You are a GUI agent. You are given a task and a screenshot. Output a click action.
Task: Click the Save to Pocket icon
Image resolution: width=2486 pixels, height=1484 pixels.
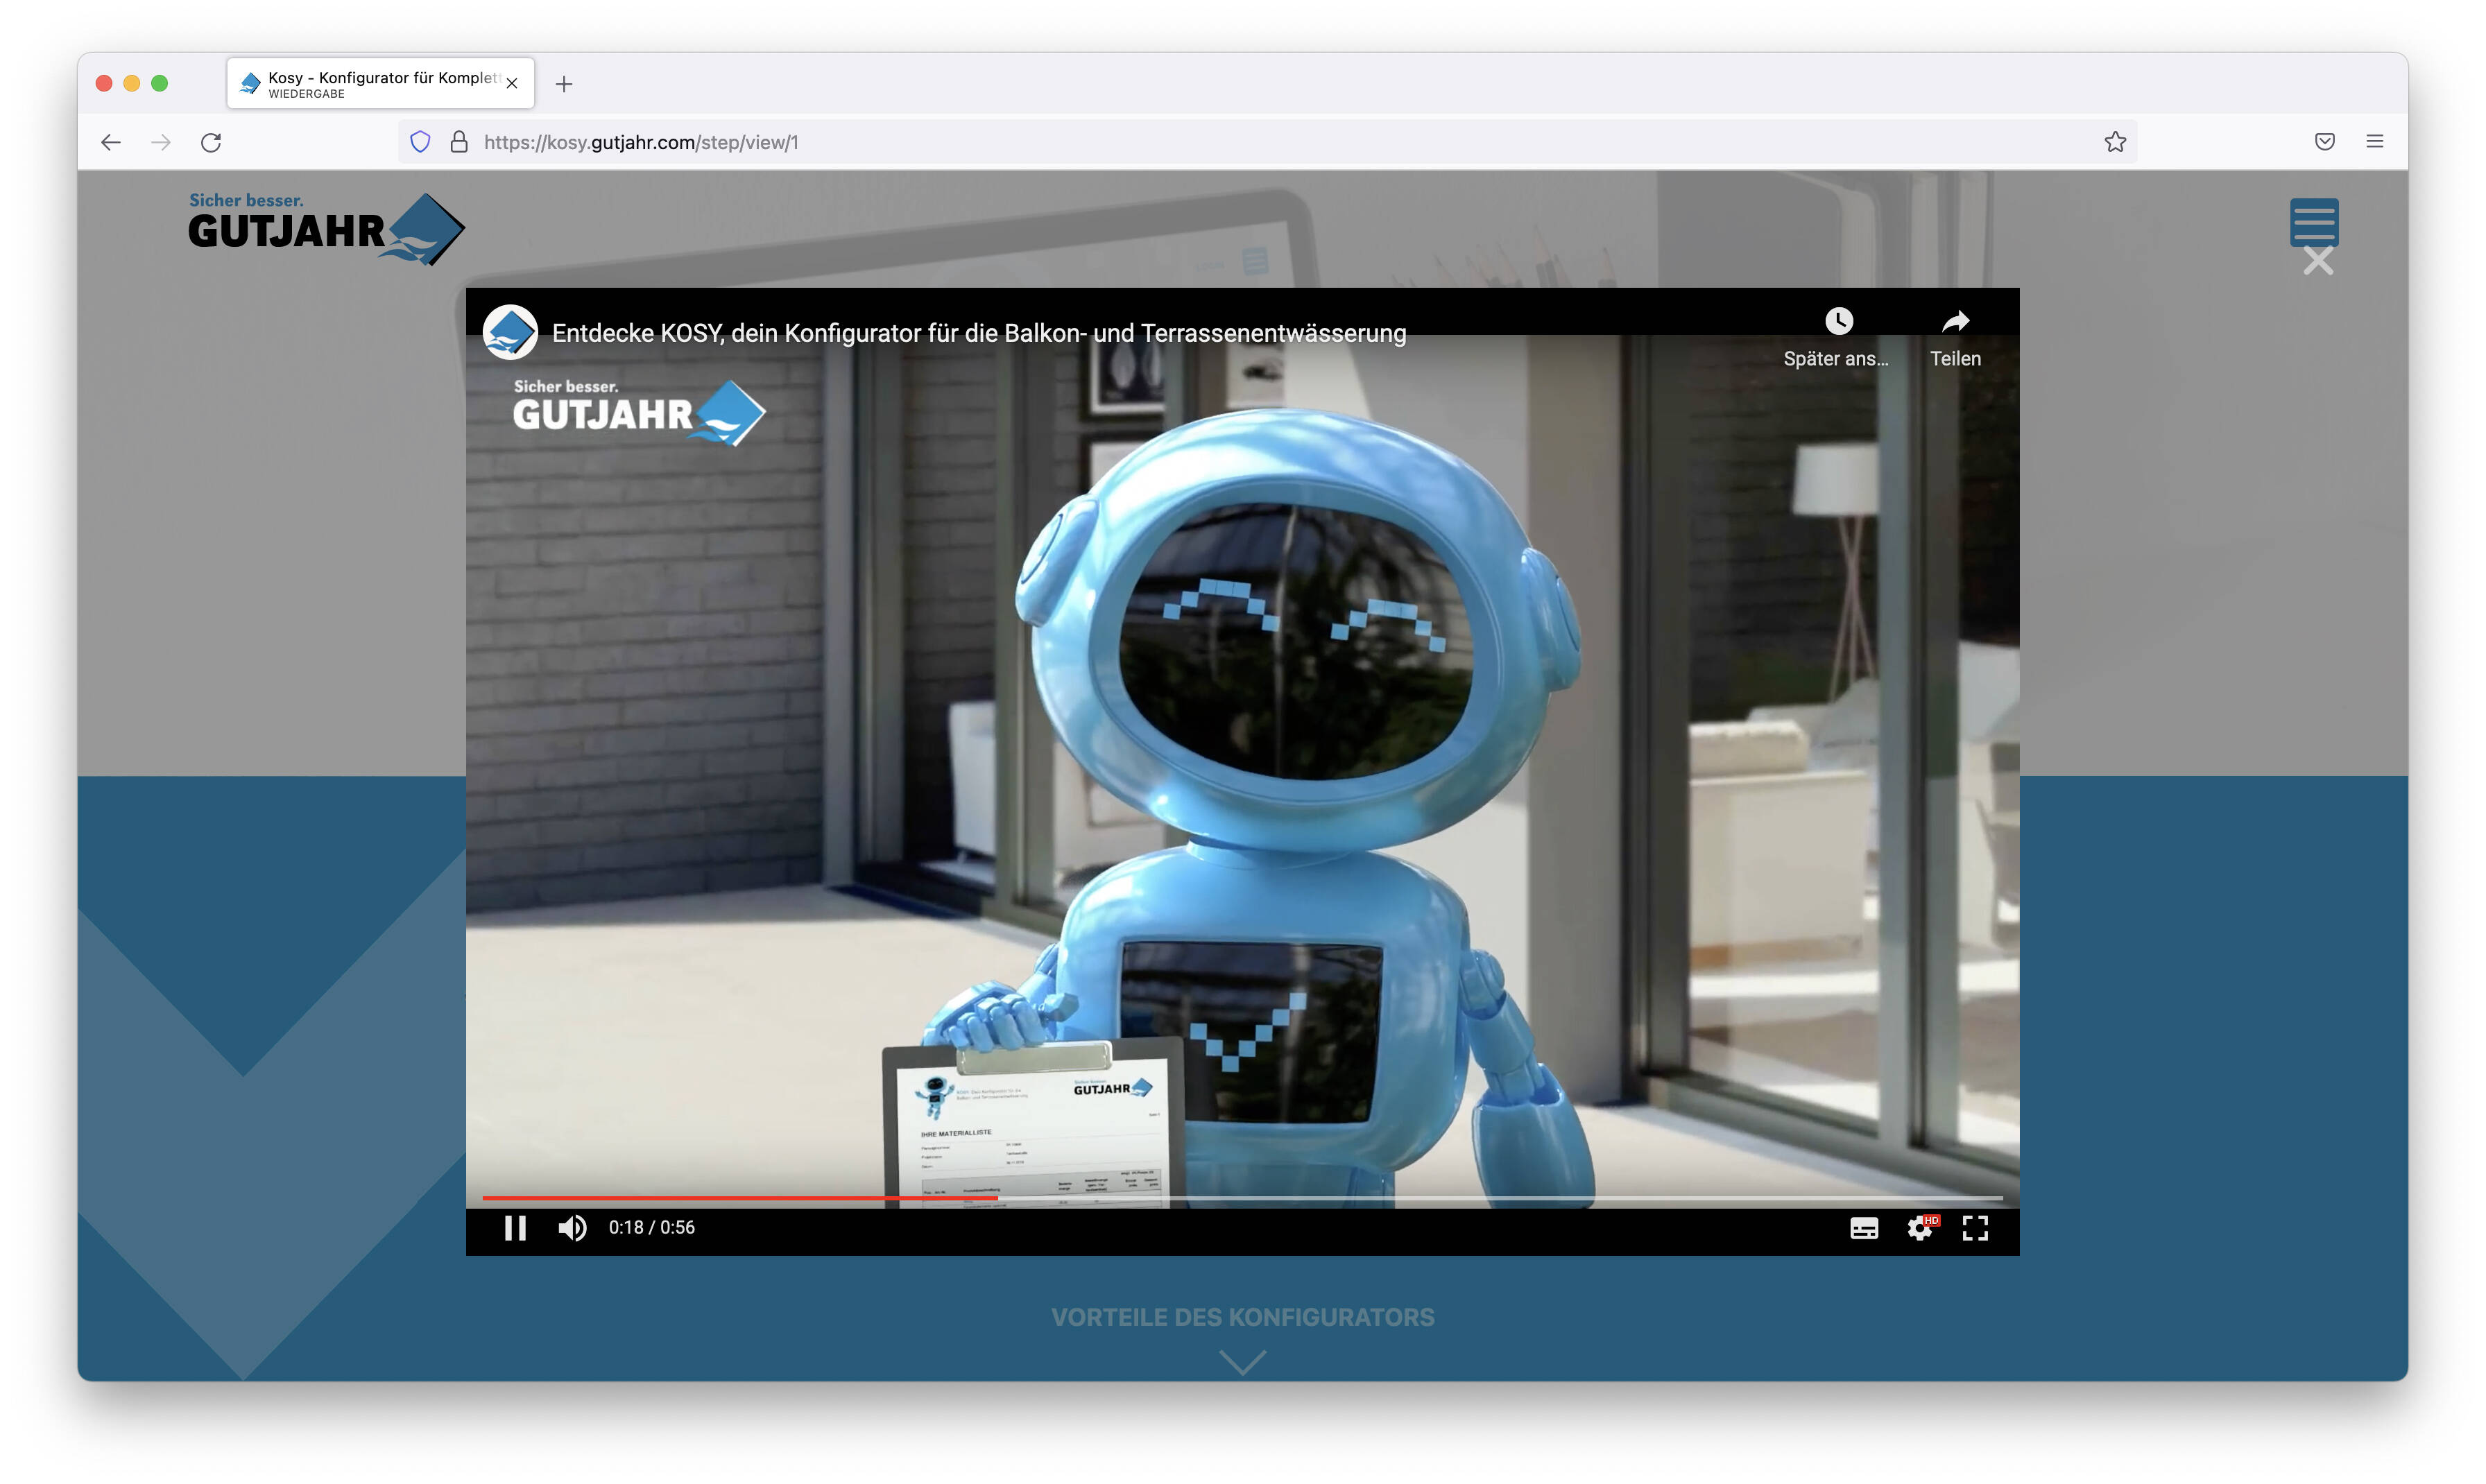pos(2324,142)
